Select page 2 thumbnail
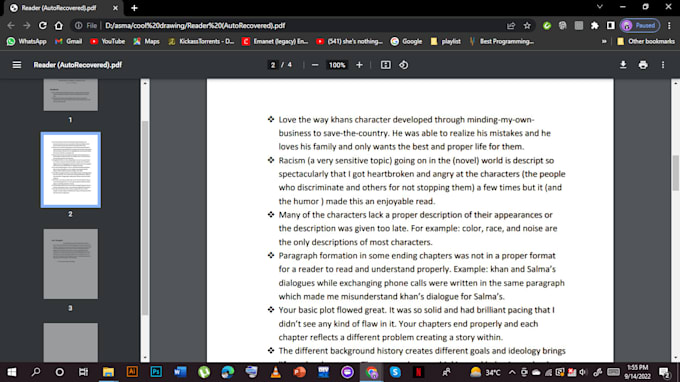The image size is (680, 382). pos(71,170)
